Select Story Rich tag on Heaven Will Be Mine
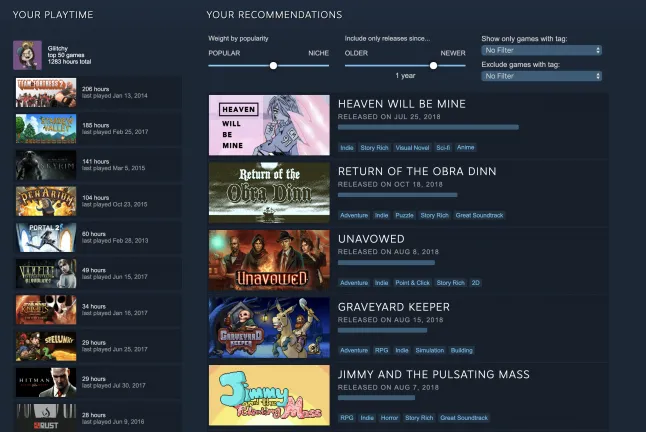Image resolution: width=646 pixels, height=432 pixels. [x=374, y=147]
